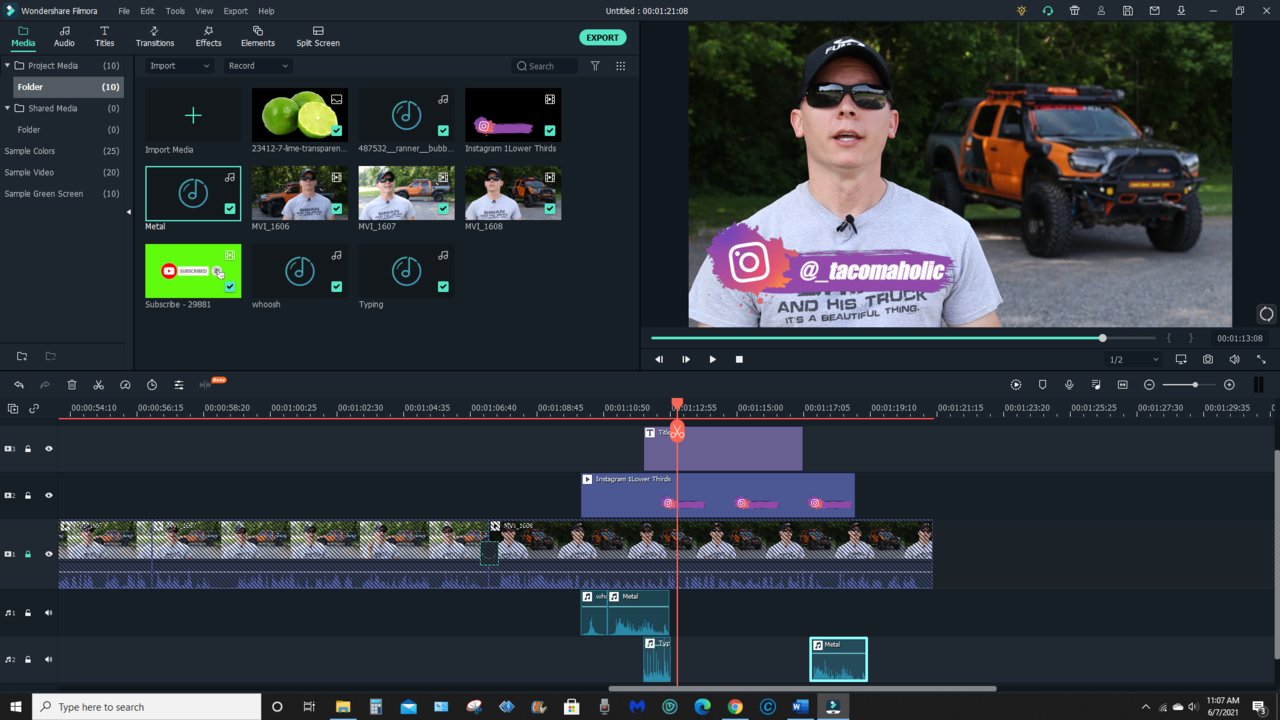Click the mark-in brace in the preview
The width and height of the screenshot is (1280, 720).
1169,338
